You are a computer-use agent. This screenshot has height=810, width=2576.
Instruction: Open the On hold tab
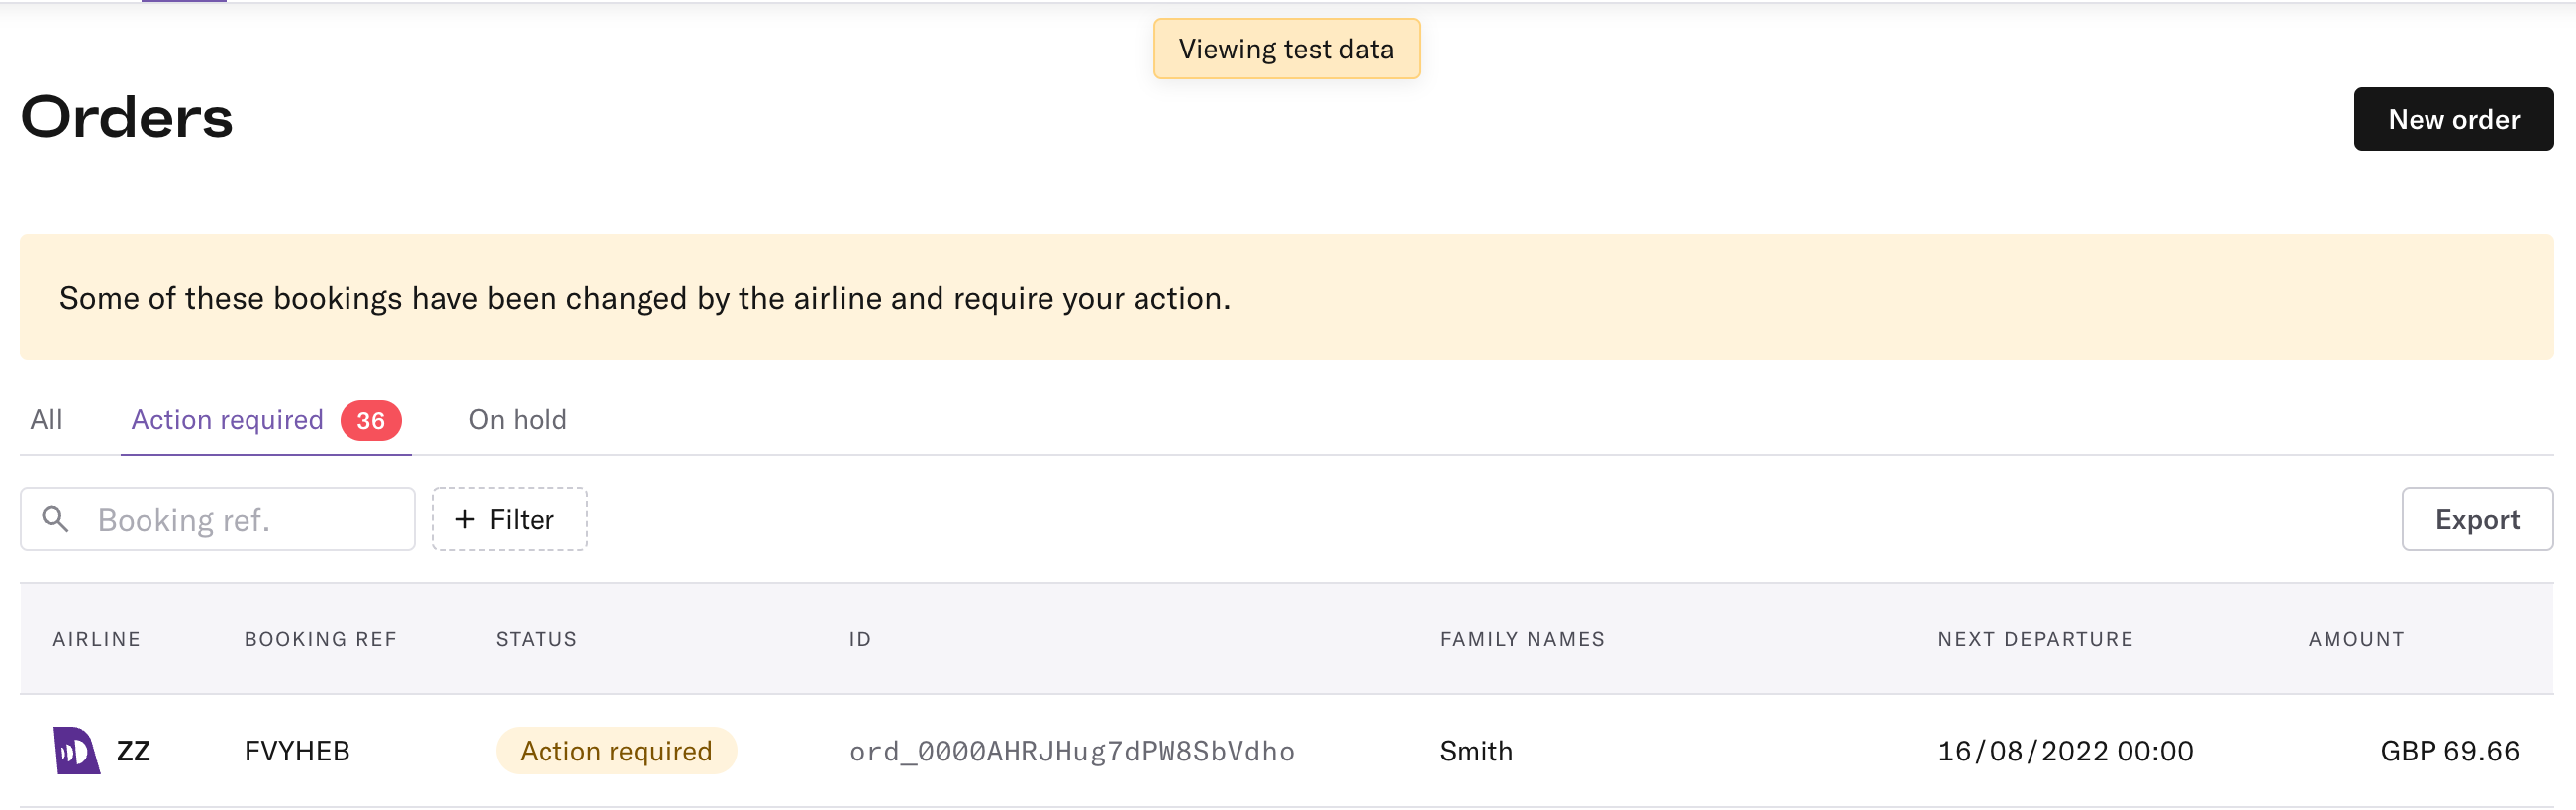click(518, 420)
